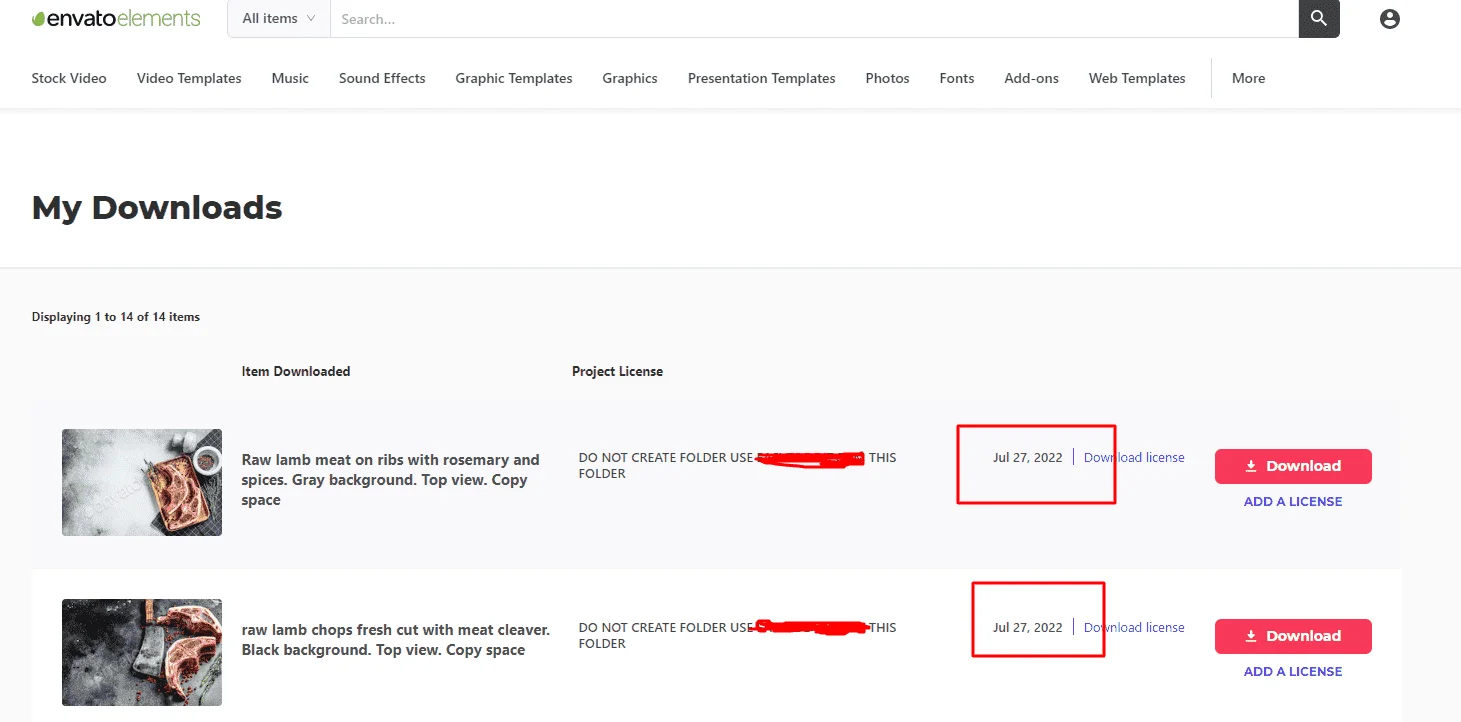The image size is (1461, 722).
Task: Open the Stock Video category
Action: point(69,78)
